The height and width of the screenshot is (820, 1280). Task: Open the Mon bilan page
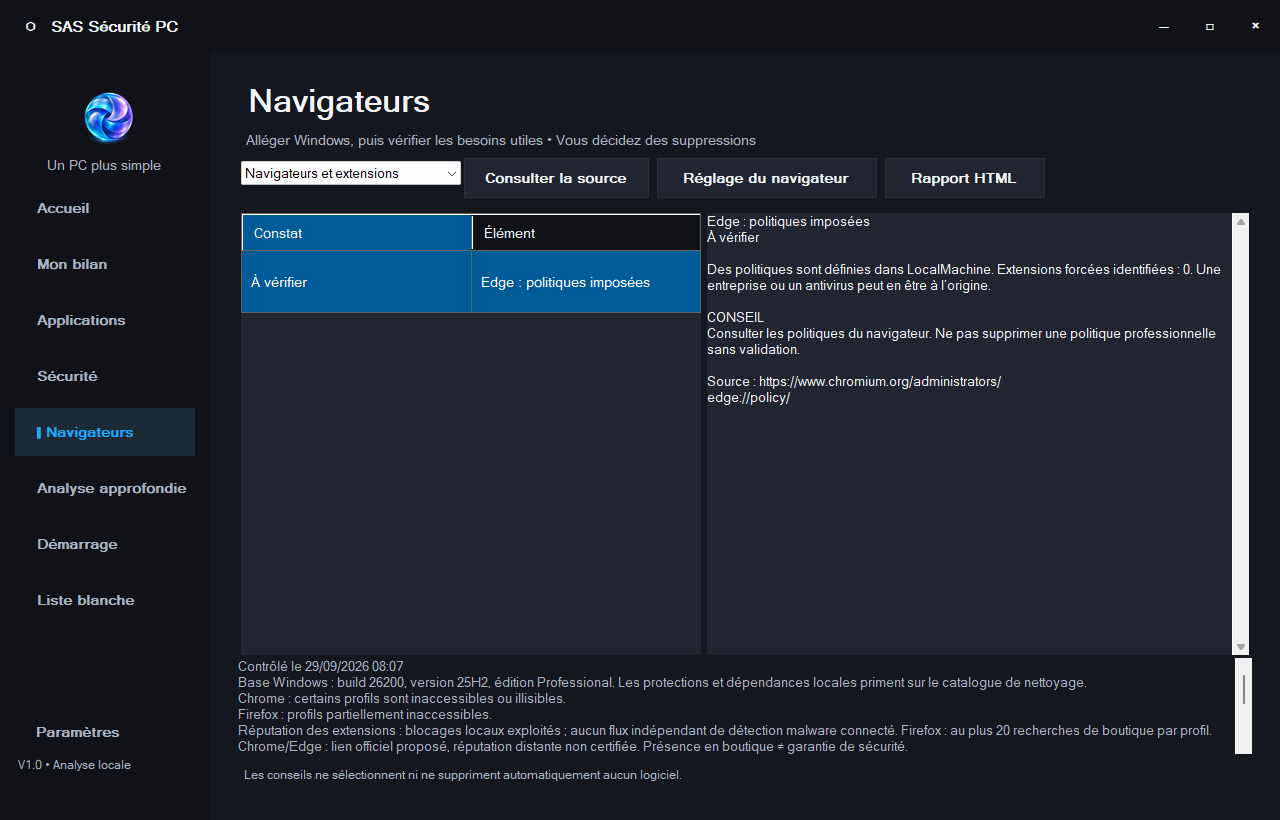[72, 264]
